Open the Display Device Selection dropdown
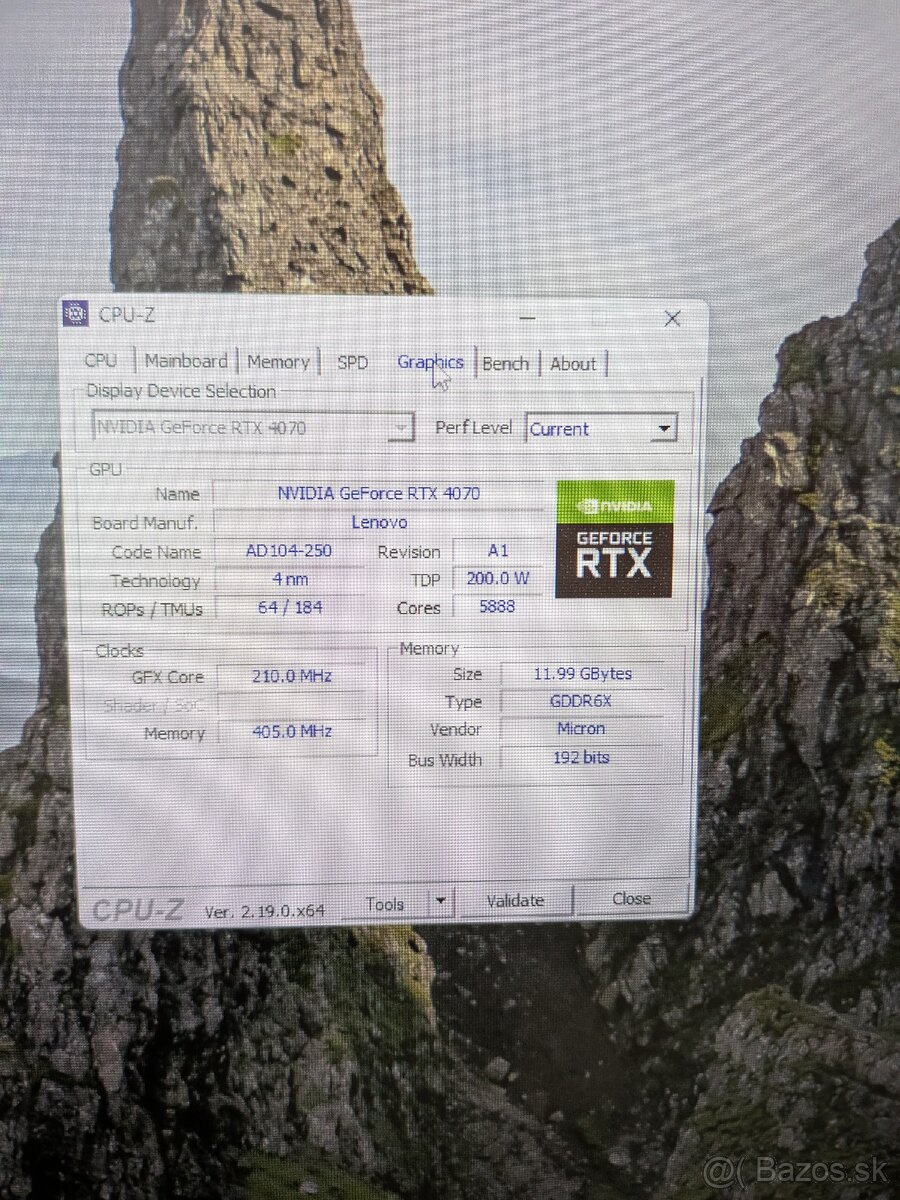900x1200 pixels. pos(252,428)
